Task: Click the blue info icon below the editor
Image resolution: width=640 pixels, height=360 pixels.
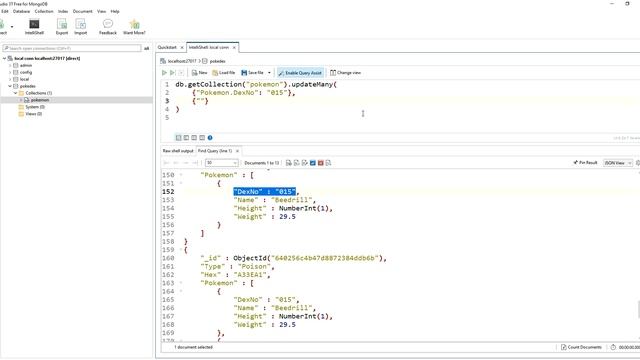Action: pyautogui.click(x=210, y=138)
